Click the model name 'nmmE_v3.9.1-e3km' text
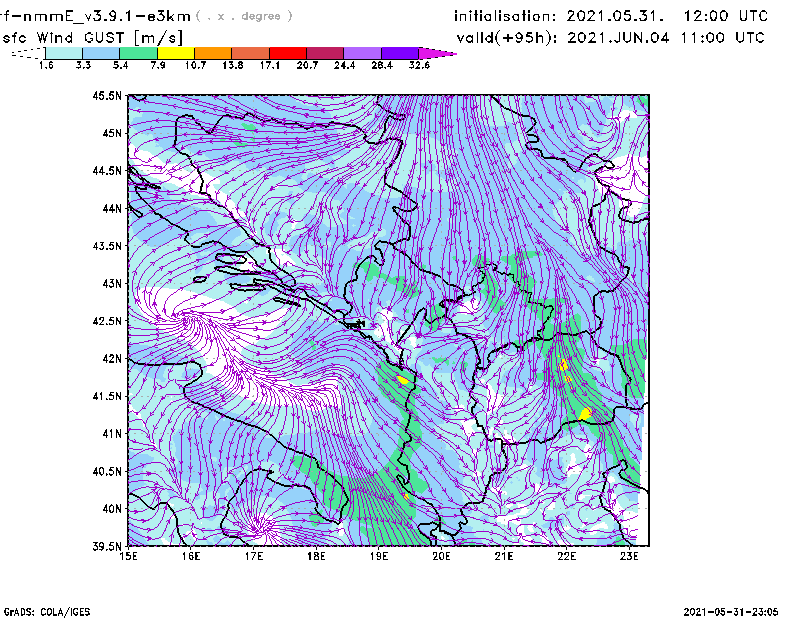Viewport: 800px width, 618px height. (x=107, y=16)
